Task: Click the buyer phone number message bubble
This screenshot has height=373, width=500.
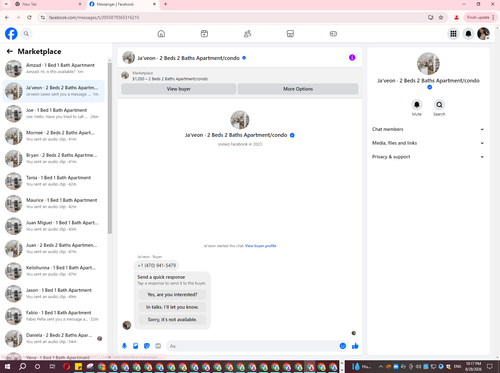Action: 157,265
